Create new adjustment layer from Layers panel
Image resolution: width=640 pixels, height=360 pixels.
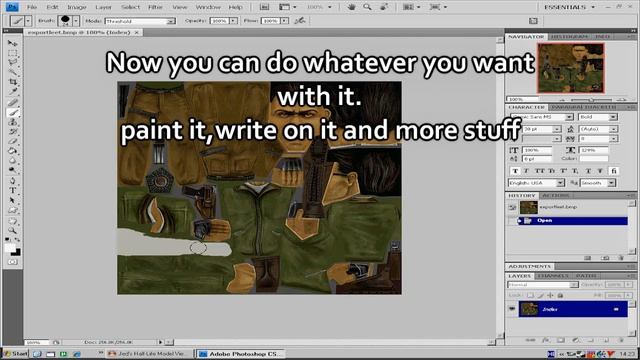point(576,340)
